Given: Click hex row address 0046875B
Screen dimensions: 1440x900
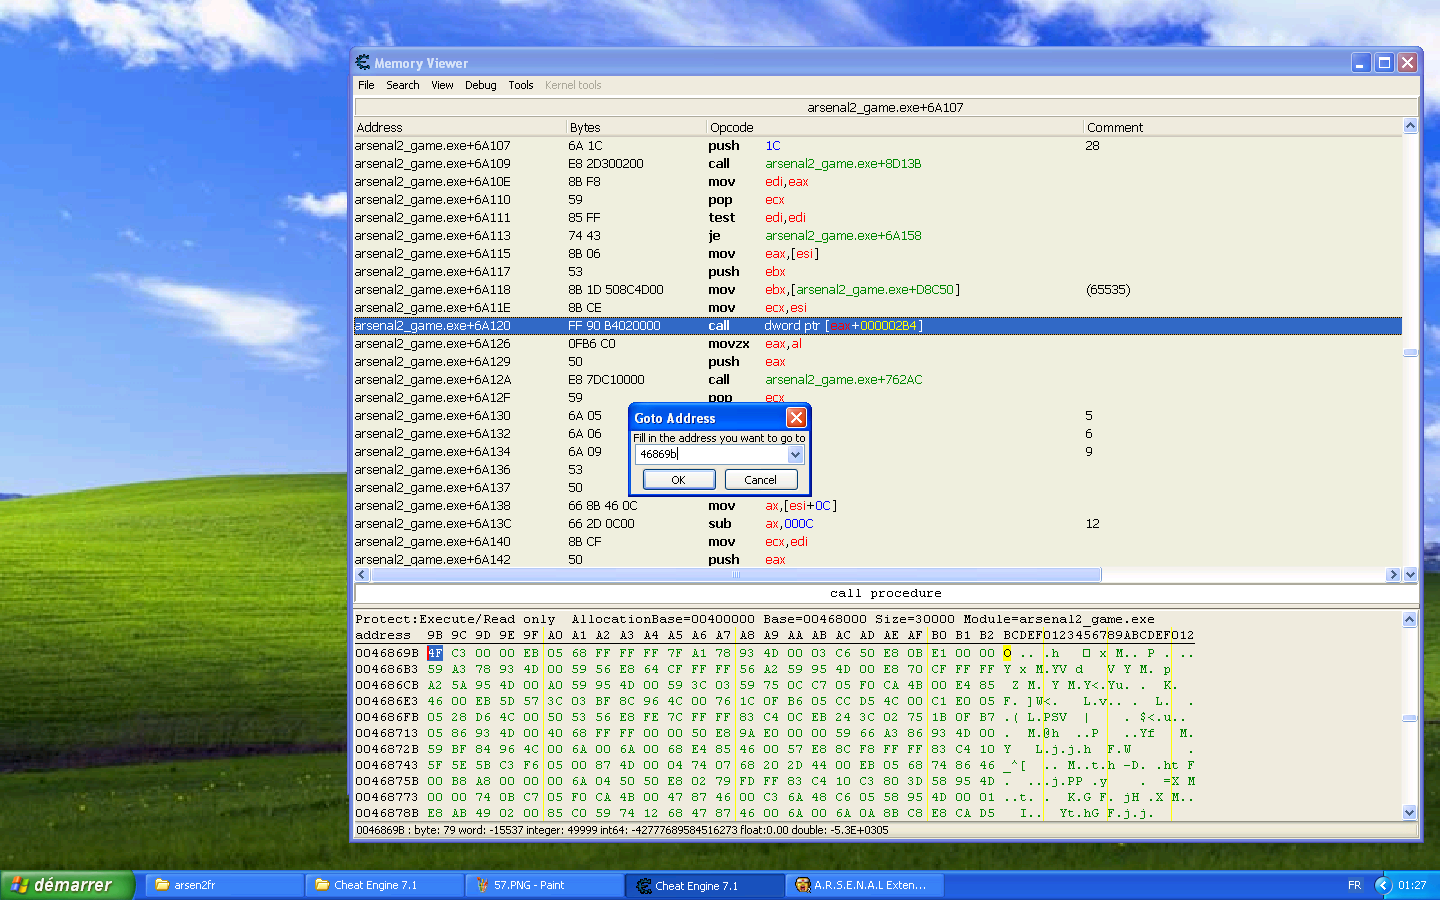Looking at the screenshot, I should (x=387, y=781).
